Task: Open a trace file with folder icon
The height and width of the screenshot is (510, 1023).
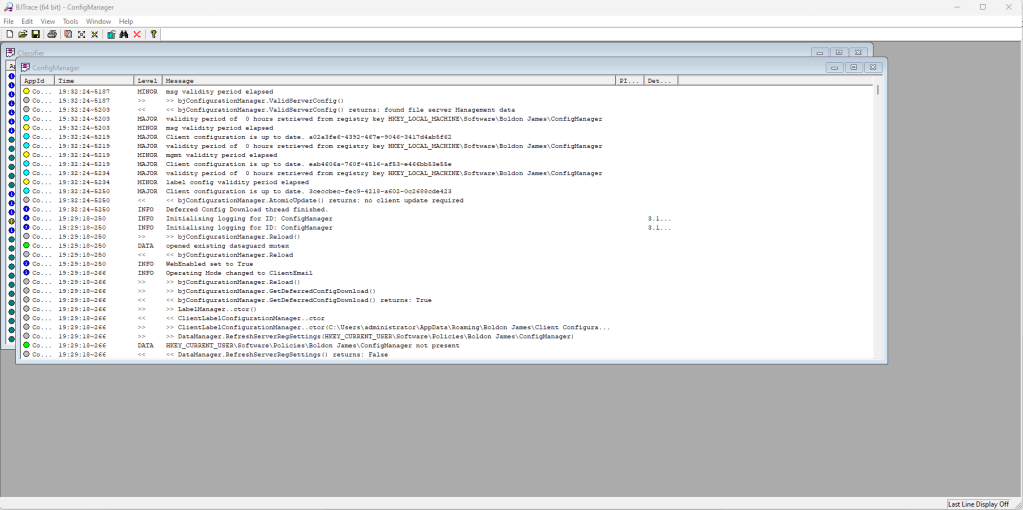Action: coord(22,34)
